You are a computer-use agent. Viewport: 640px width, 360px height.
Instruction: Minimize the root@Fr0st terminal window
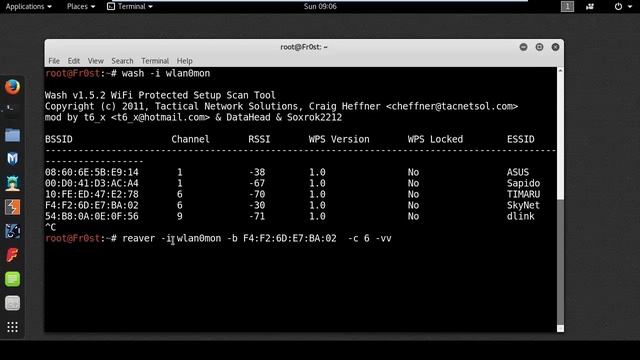tap(523, 47)
